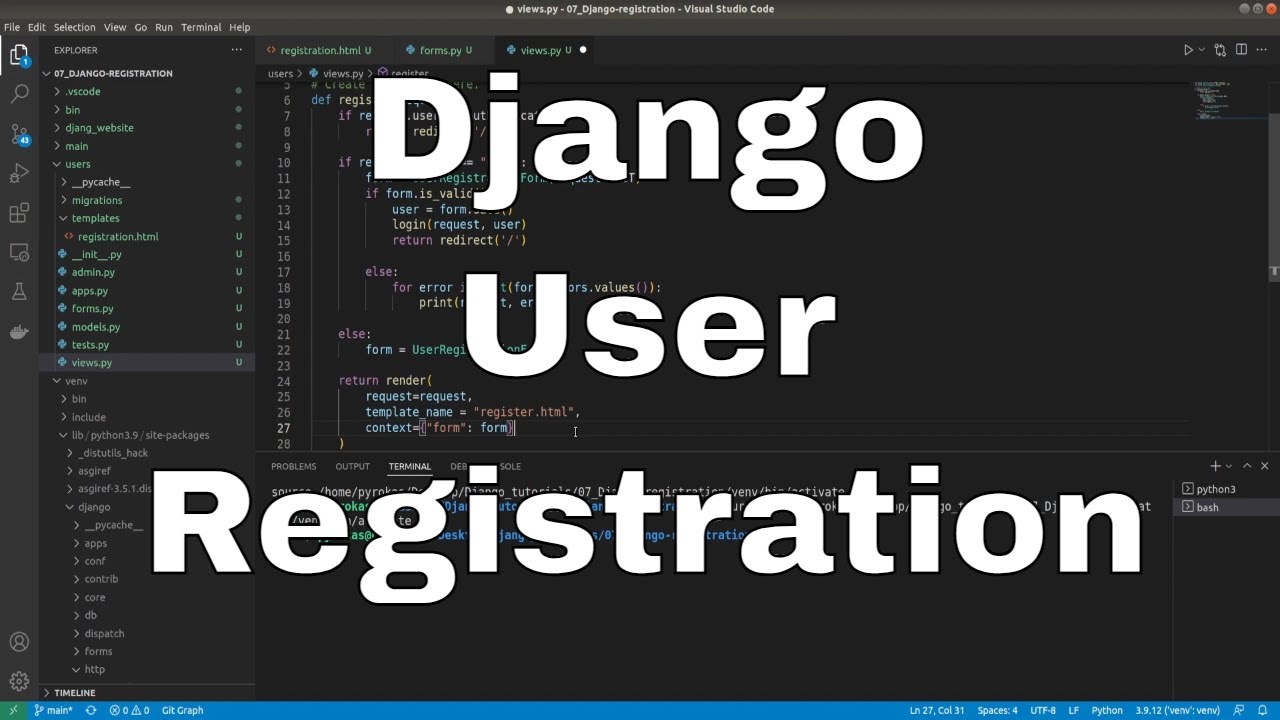
Task: Collapse the templates folder
Action: 147,218
